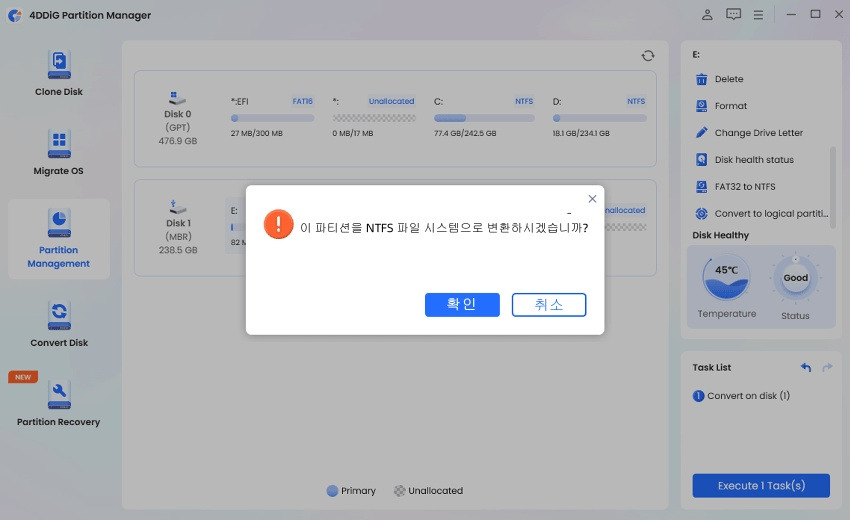This screenshot has height=520, width=850.
Task: Click the Change Drive Letter pencil icon
Action: click(x=701, y=132)
